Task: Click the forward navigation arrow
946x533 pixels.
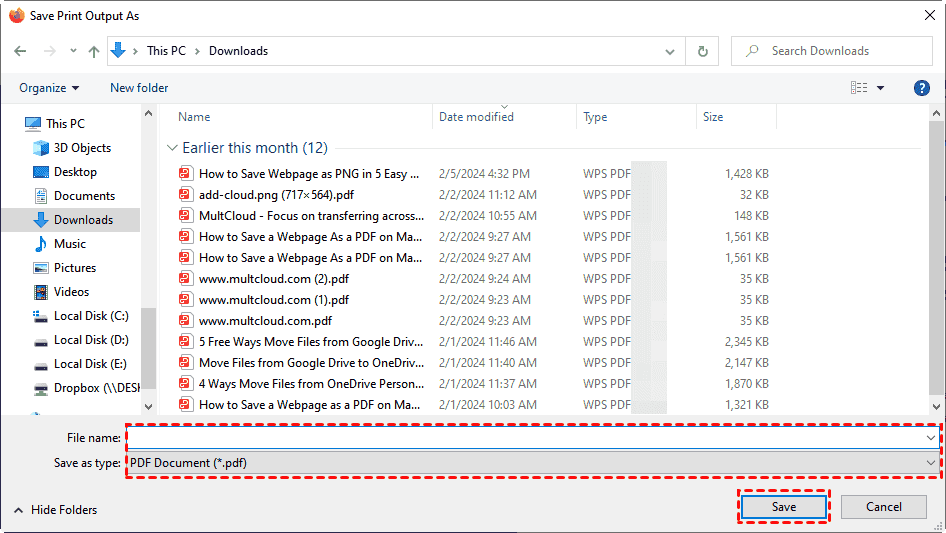Action: (x=49, y=51)
